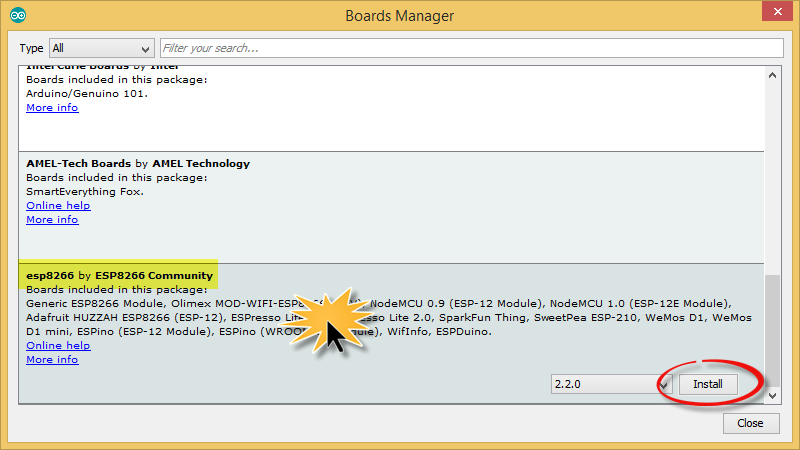Open More info link for esp8266 package
Image resolution: width=800 pixels, height=450 pixels.
click(x=52, y=360)
